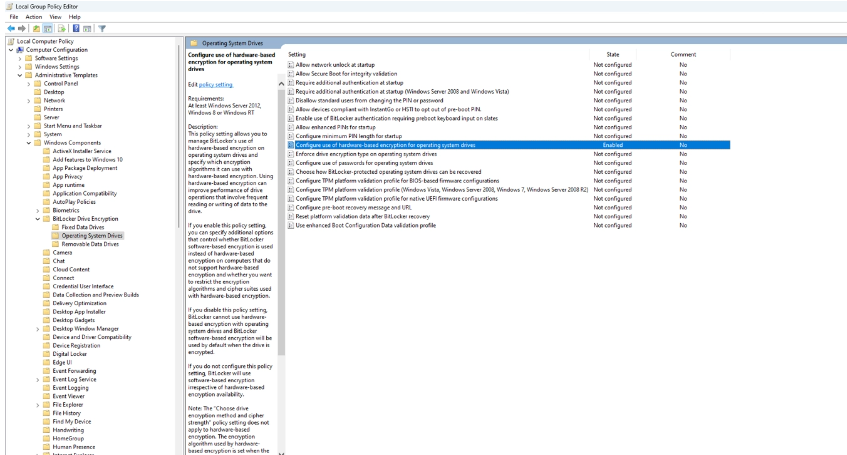Toggle the Show/Hide Console Tree icon
The width and height of the screenshot is (847, 455).
click(x=50, y=29)
